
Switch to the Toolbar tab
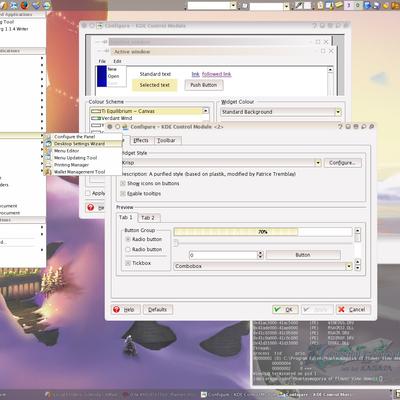point(166,140)
